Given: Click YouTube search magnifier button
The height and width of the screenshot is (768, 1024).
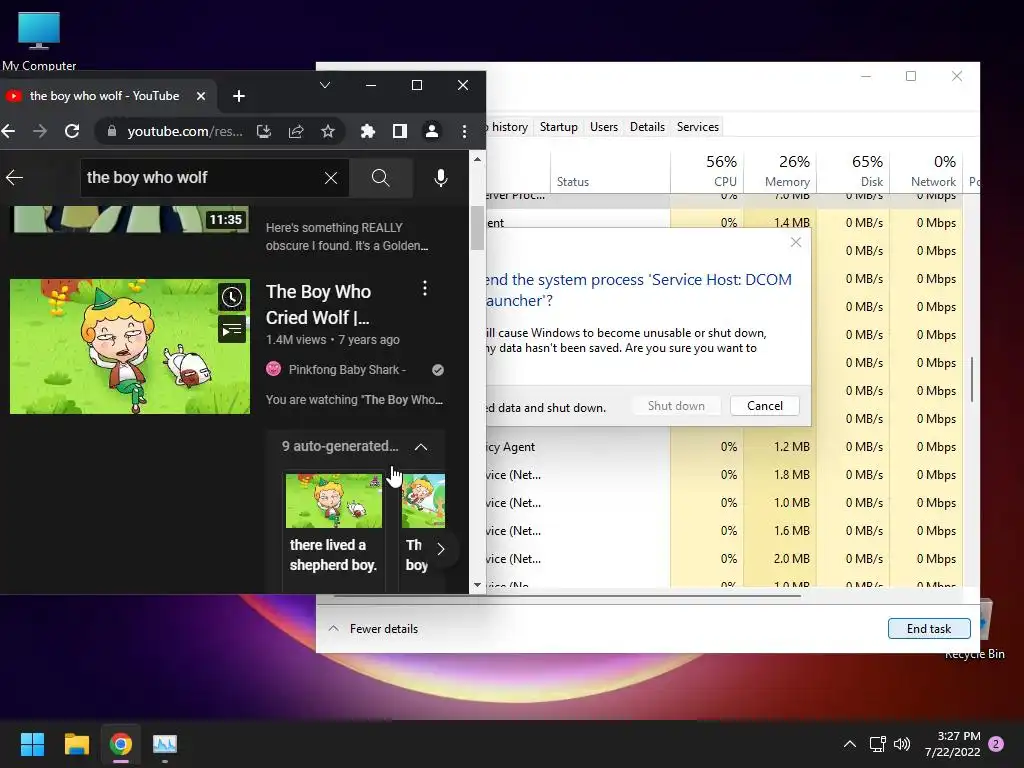Looking at the screenshot, I should [x=381, y=178].
